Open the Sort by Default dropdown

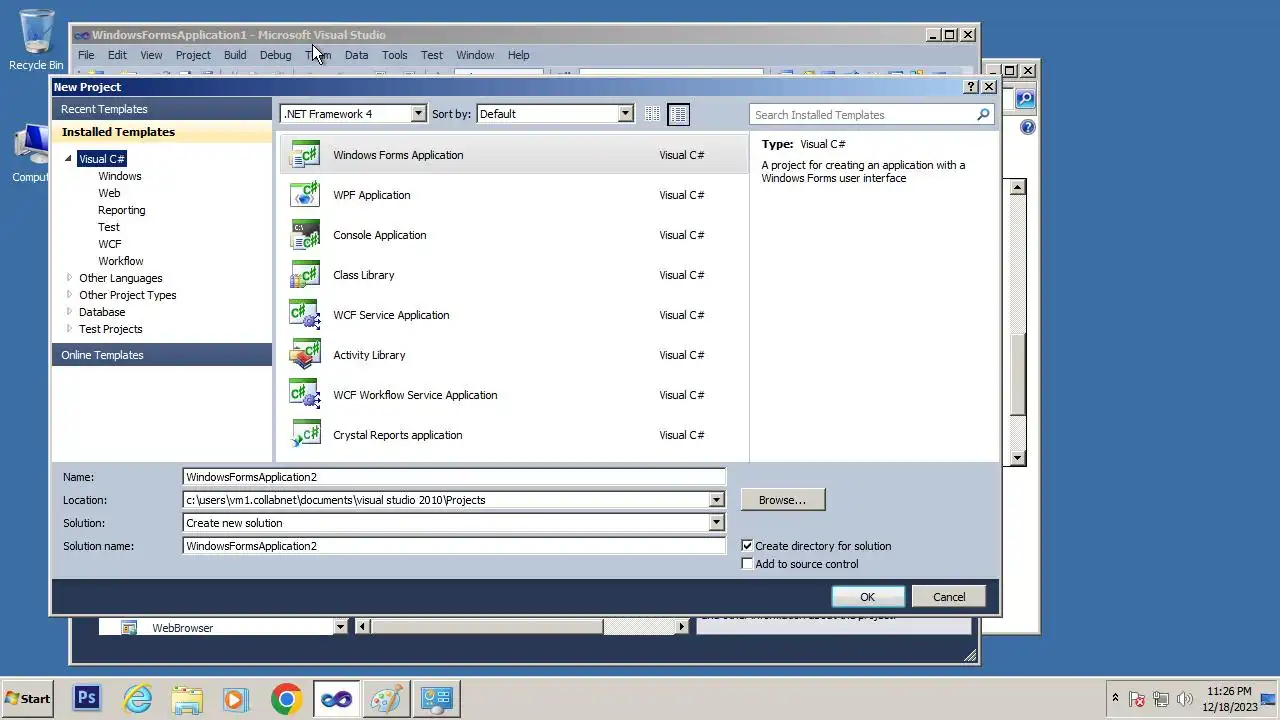point(625,114)
